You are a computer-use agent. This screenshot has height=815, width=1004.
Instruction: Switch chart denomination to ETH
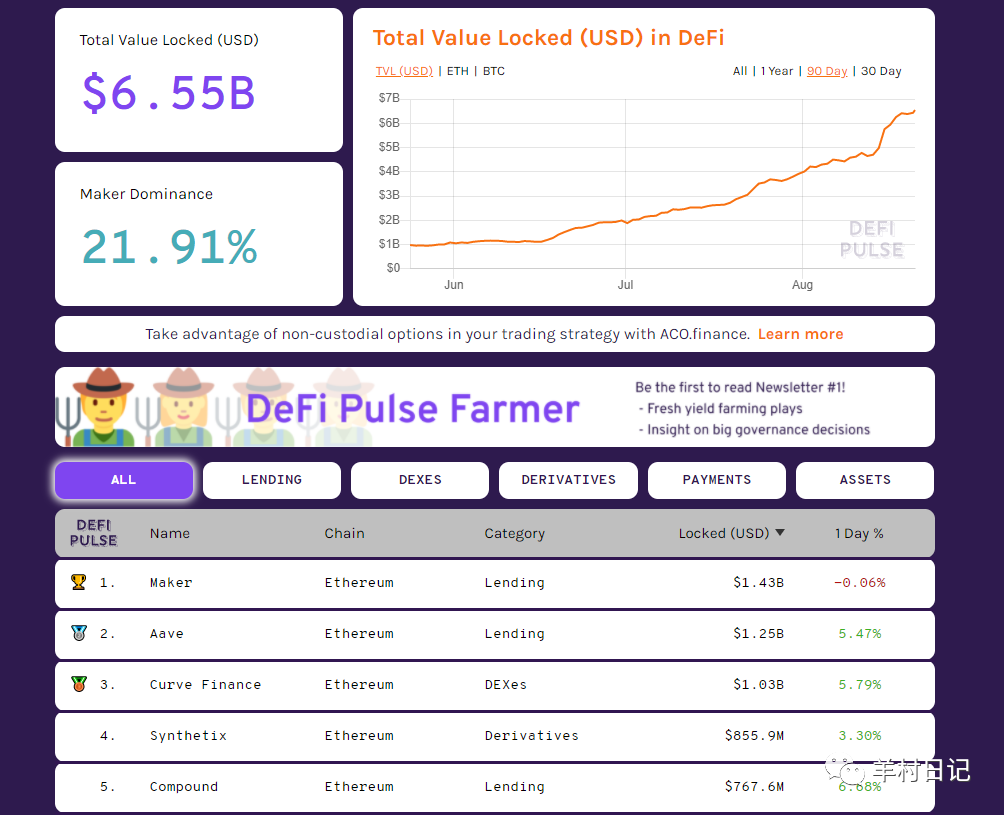coord(457,71)
